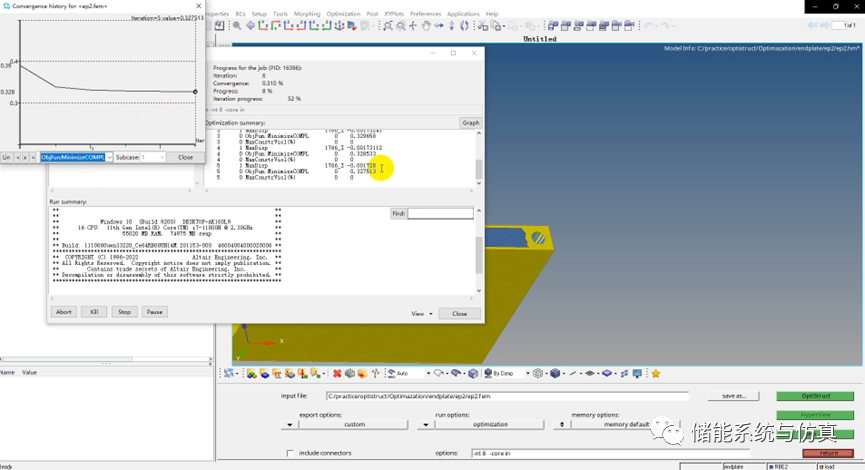Click the yellow star favorites icon
Viewport: 865px width, 470px height.
(x=655, y=373)
